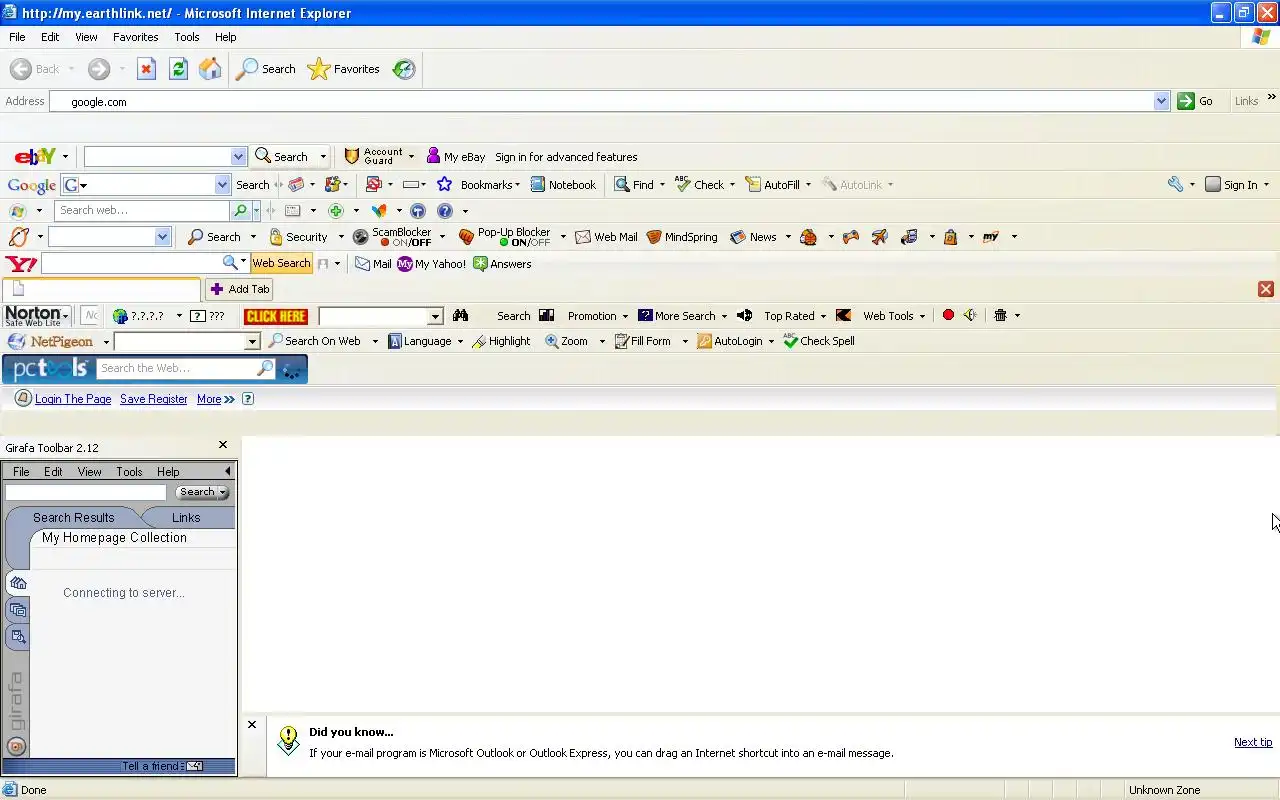The image size is (1280, 800).
Task: Click the EarthLink games controller icon
Action: 851,237
